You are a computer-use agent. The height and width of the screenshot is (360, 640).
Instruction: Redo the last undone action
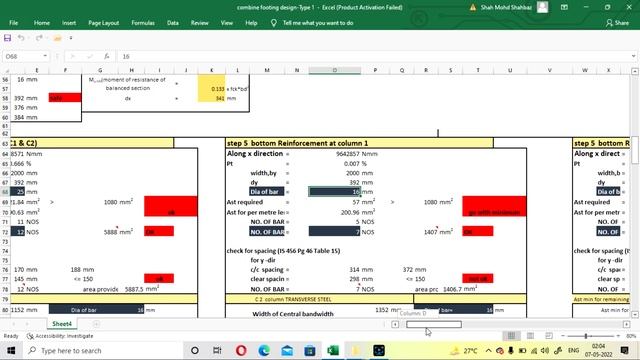[39, 38]
